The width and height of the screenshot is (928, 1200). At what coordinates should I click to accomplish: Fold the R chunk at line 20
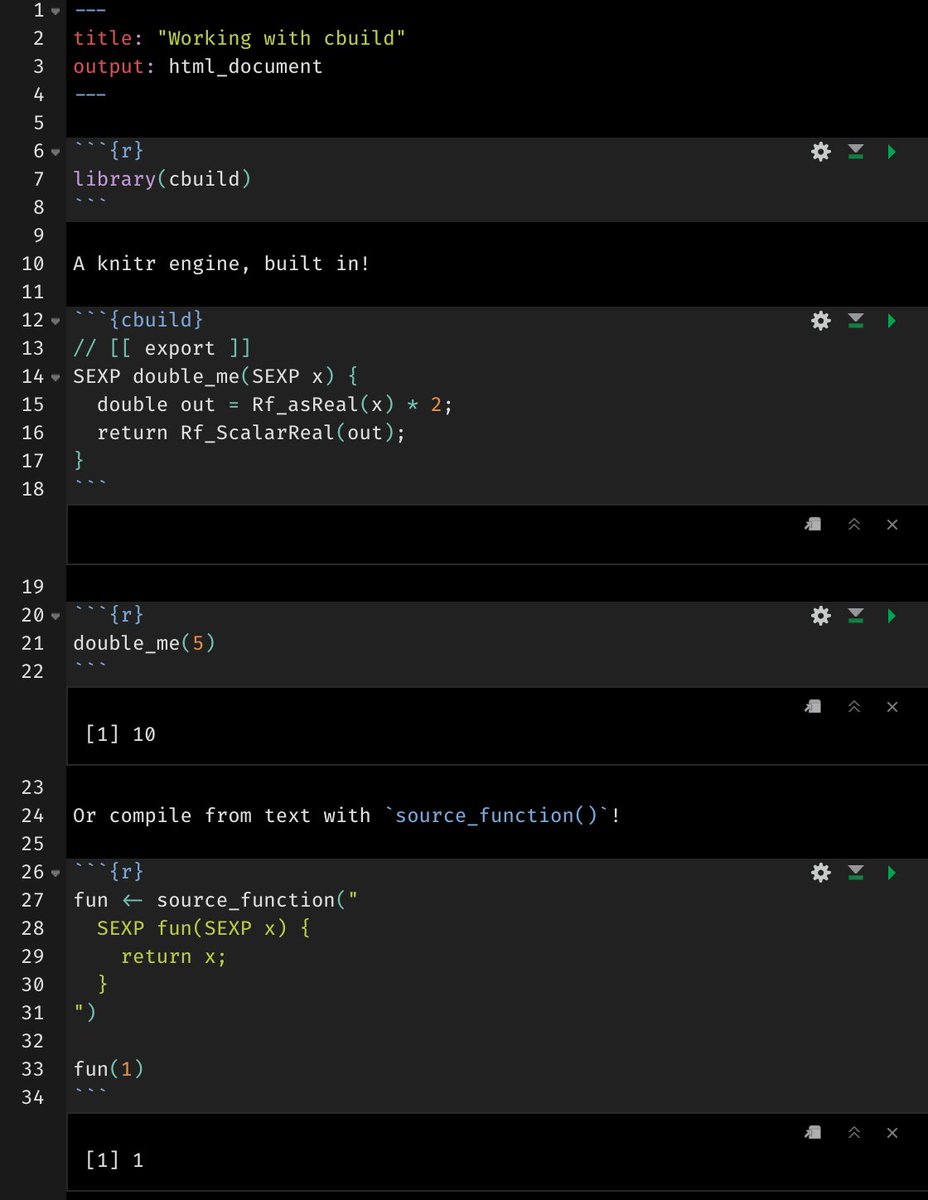click(55, 616)
